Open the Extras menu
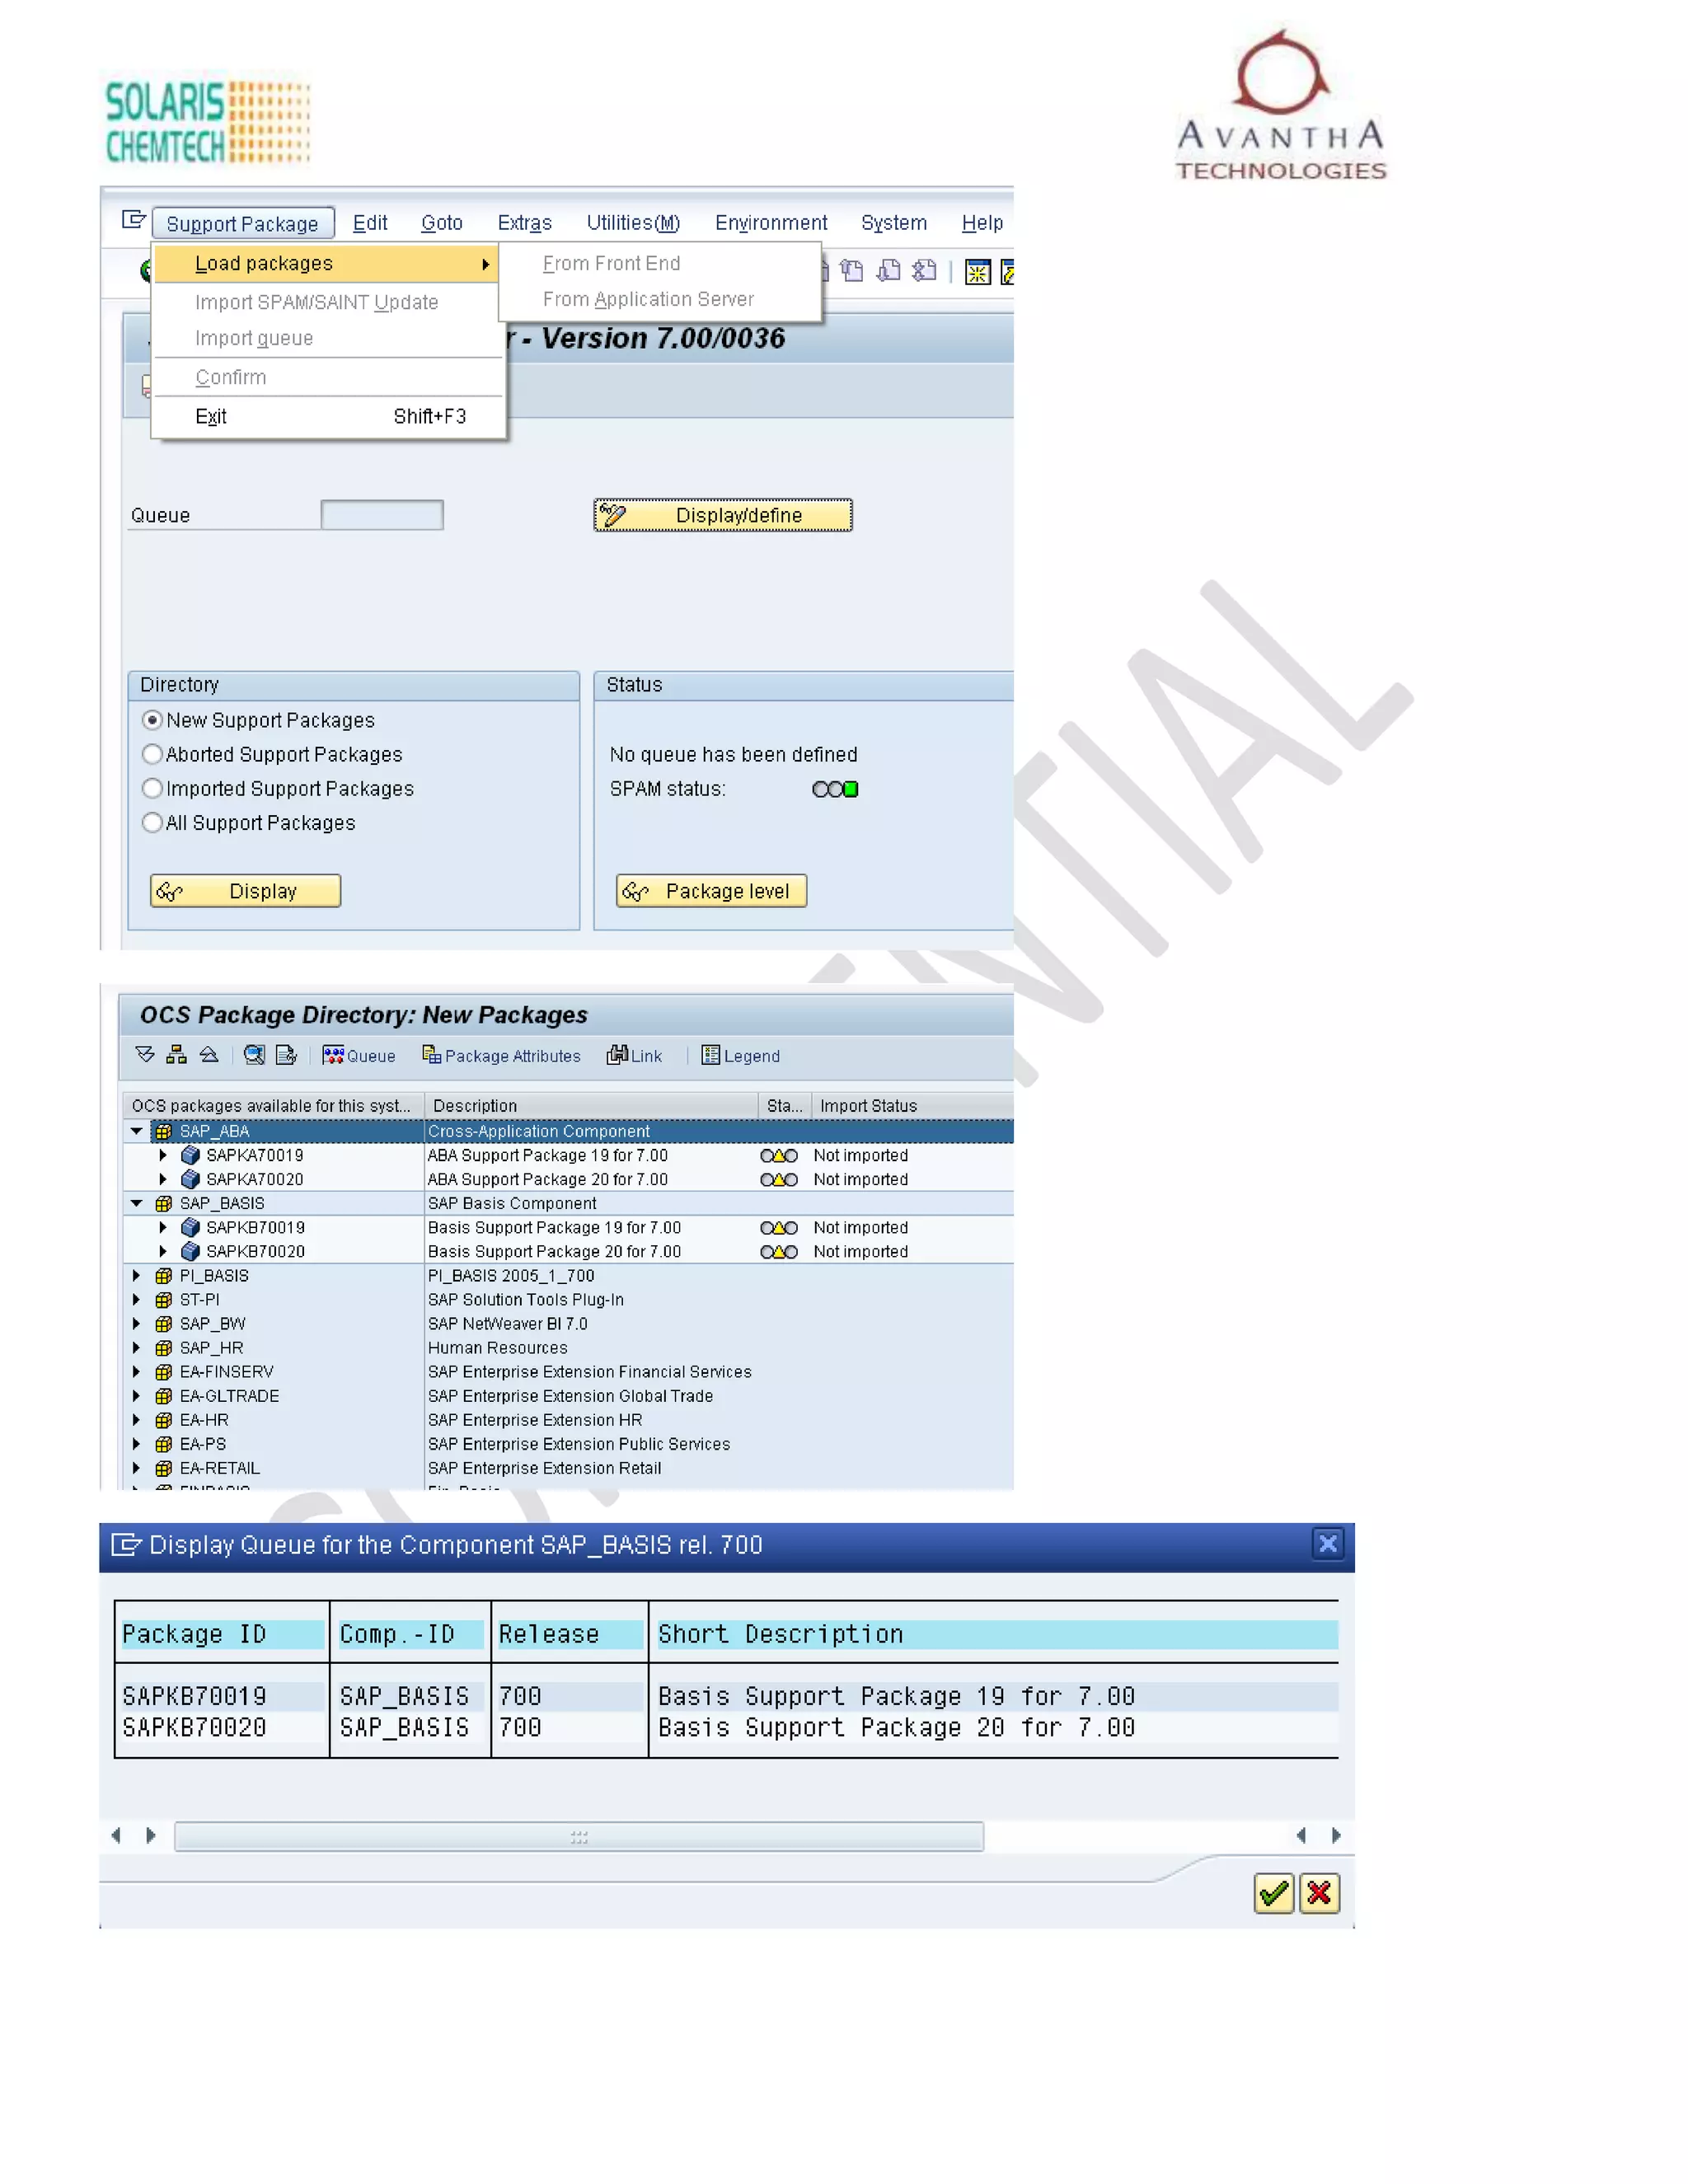This screenshot has height=2184, width=1688. click(x=524, y=223)
